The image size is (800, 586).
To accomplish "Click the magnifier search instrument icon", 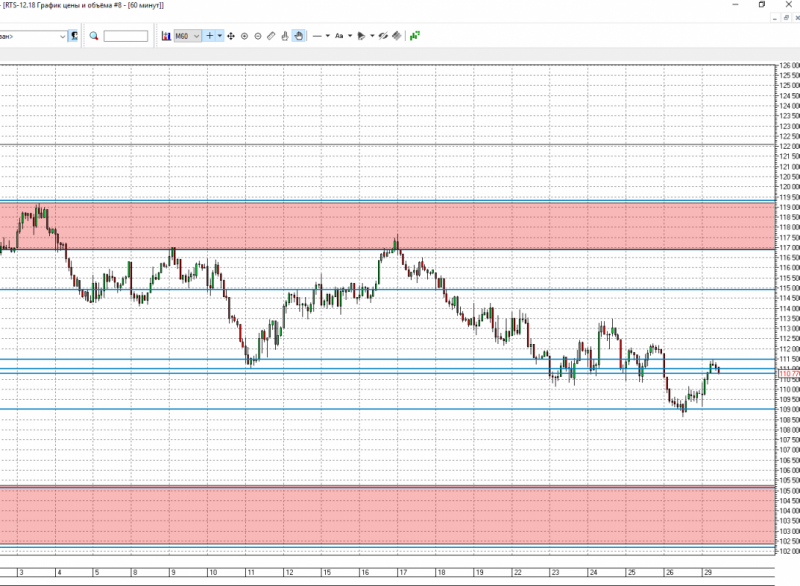I will (x=93, y=36).
